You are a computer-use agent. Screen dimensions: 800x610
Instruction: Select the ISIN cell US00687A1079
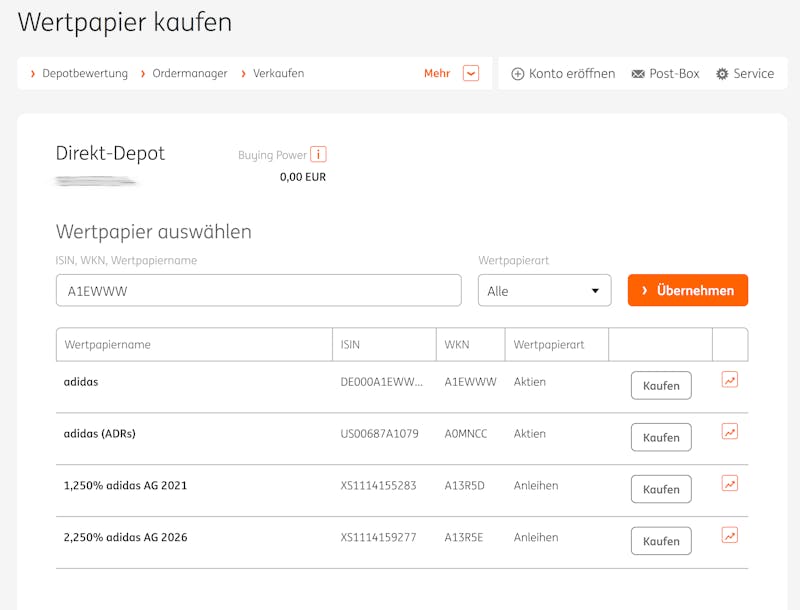click(x=380, y=434)
